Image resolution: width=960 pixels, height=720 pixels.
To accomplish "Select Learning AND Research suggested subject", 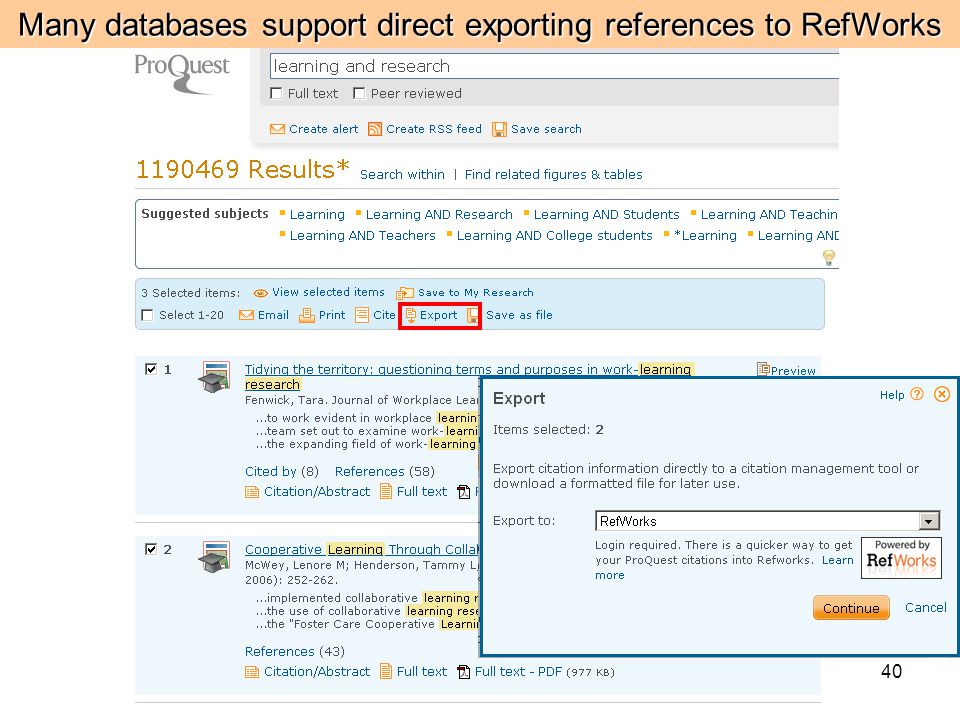I will pyautogui.click(x=439, y=214).
